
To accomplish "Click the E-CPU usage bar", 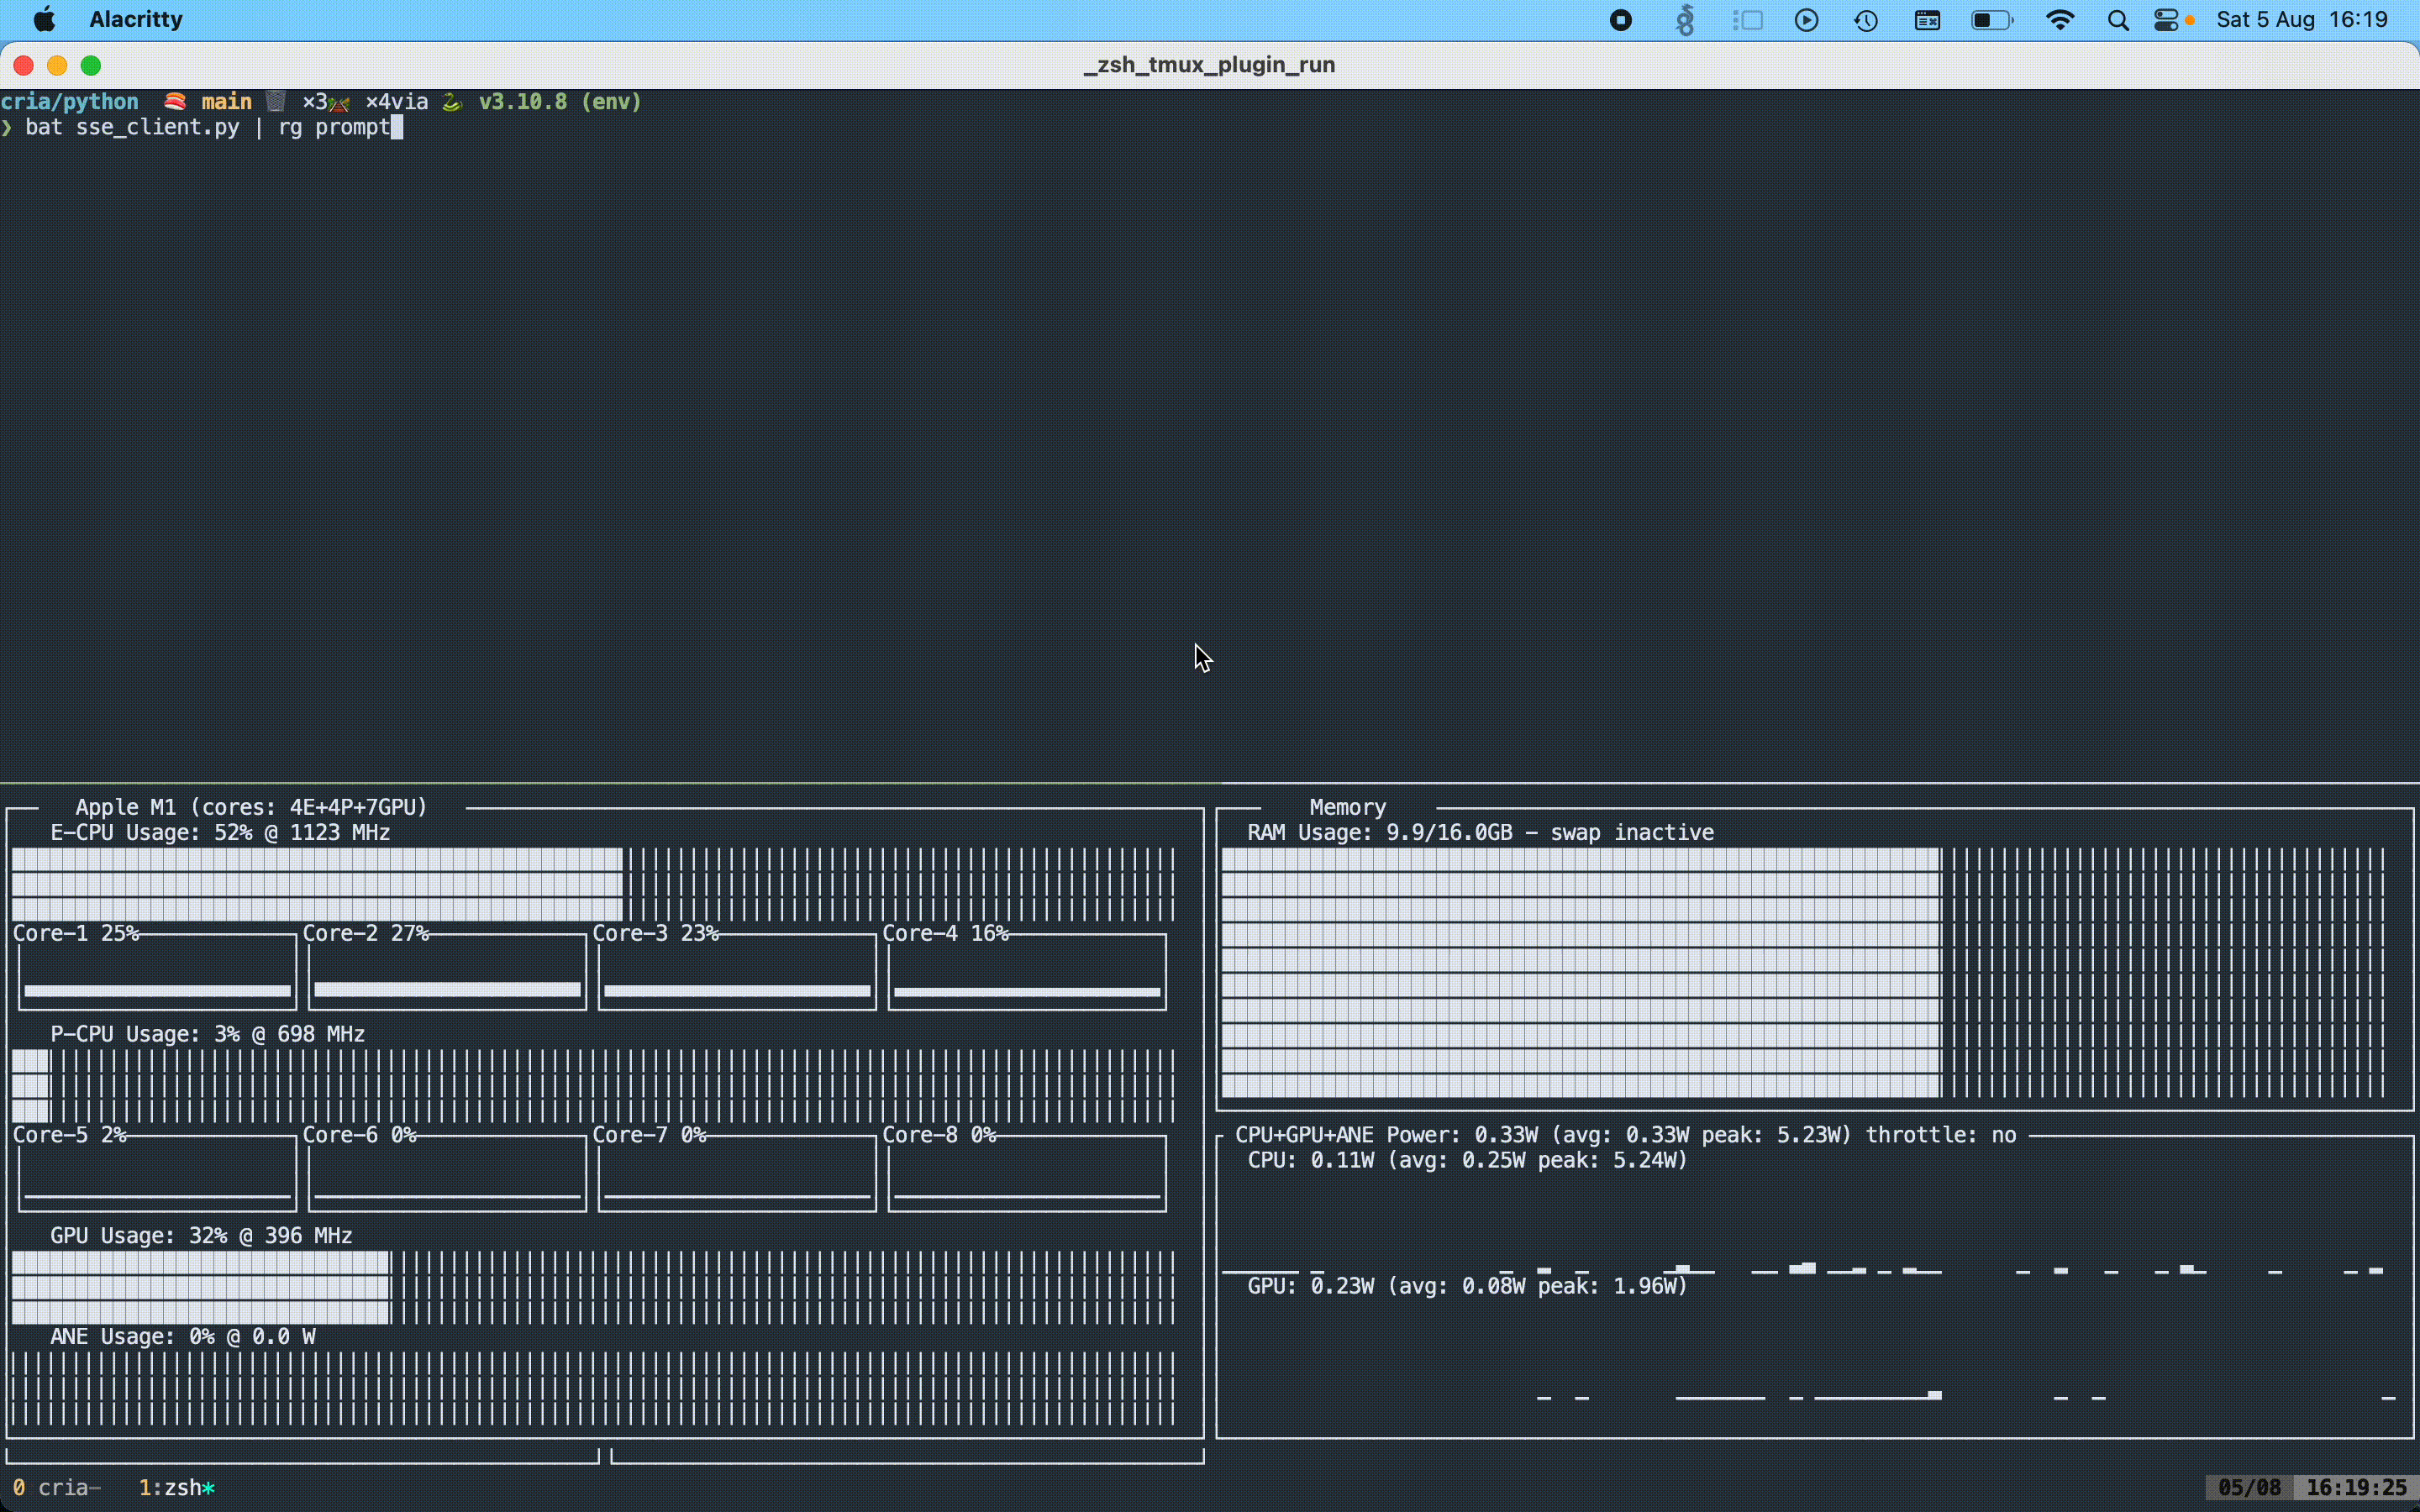I will (592, 884).
